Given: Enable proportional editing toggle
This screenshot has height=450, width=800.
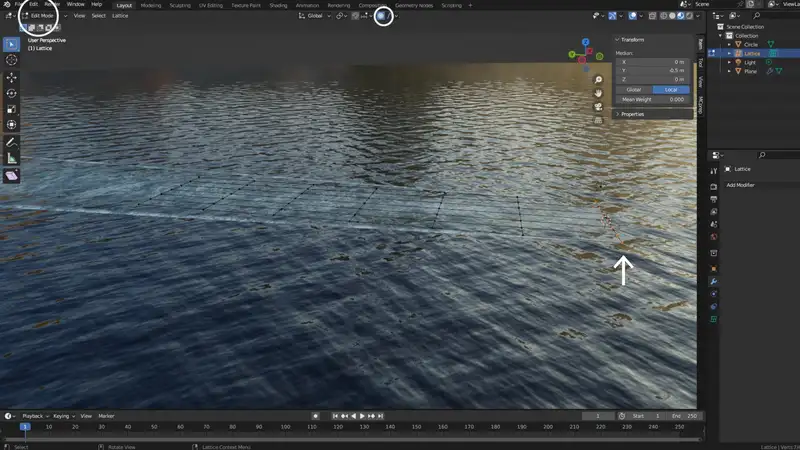Looking at the screenshot, I should (x=381, y=16).
